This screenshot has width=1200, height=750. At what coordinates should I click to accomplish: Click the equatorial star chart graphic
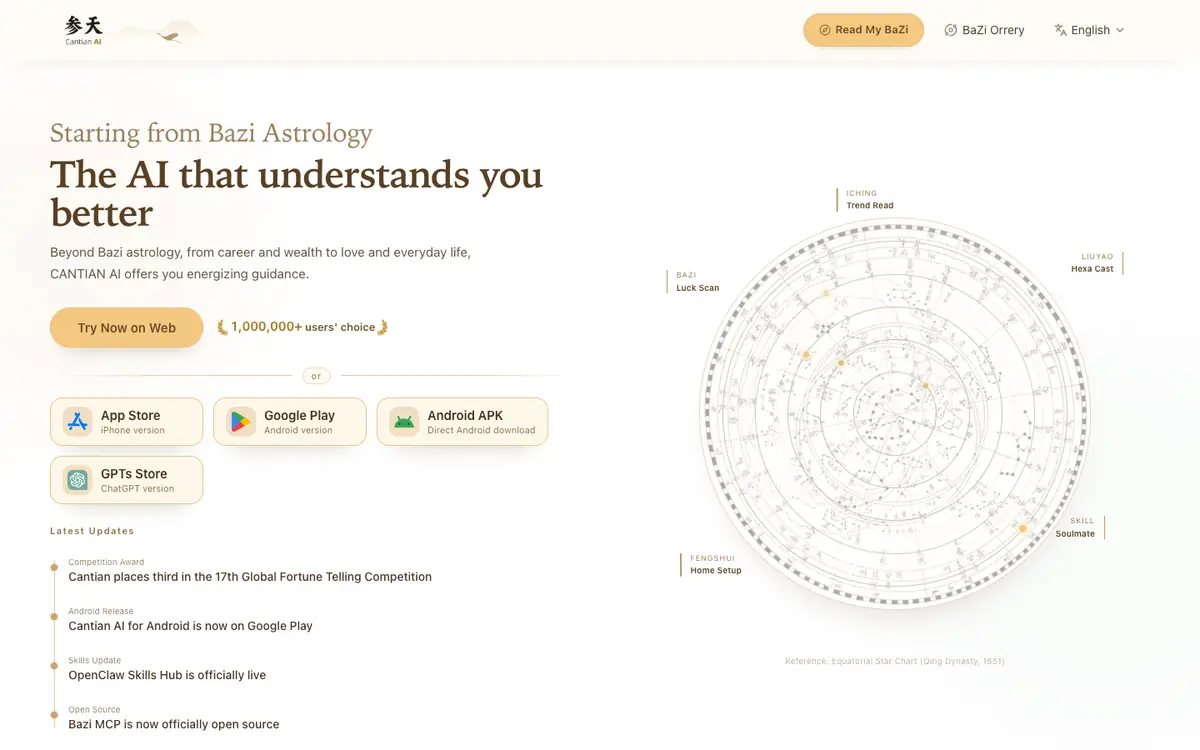895,413
